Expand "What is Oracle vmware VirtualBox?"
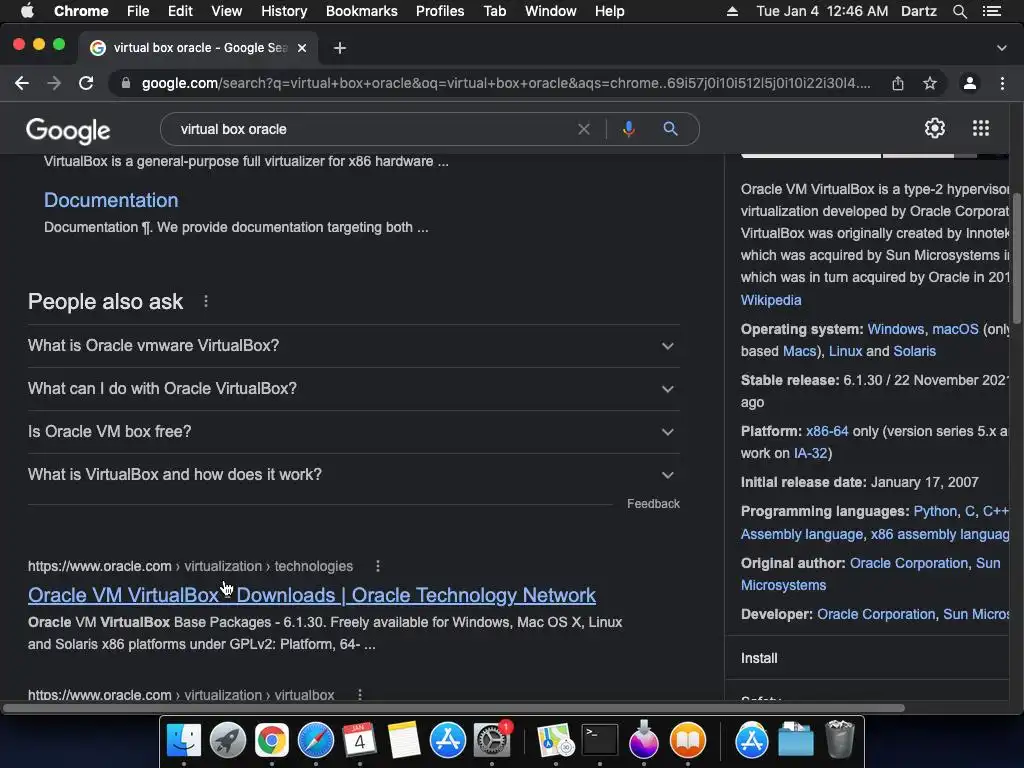 pos(353,345)
